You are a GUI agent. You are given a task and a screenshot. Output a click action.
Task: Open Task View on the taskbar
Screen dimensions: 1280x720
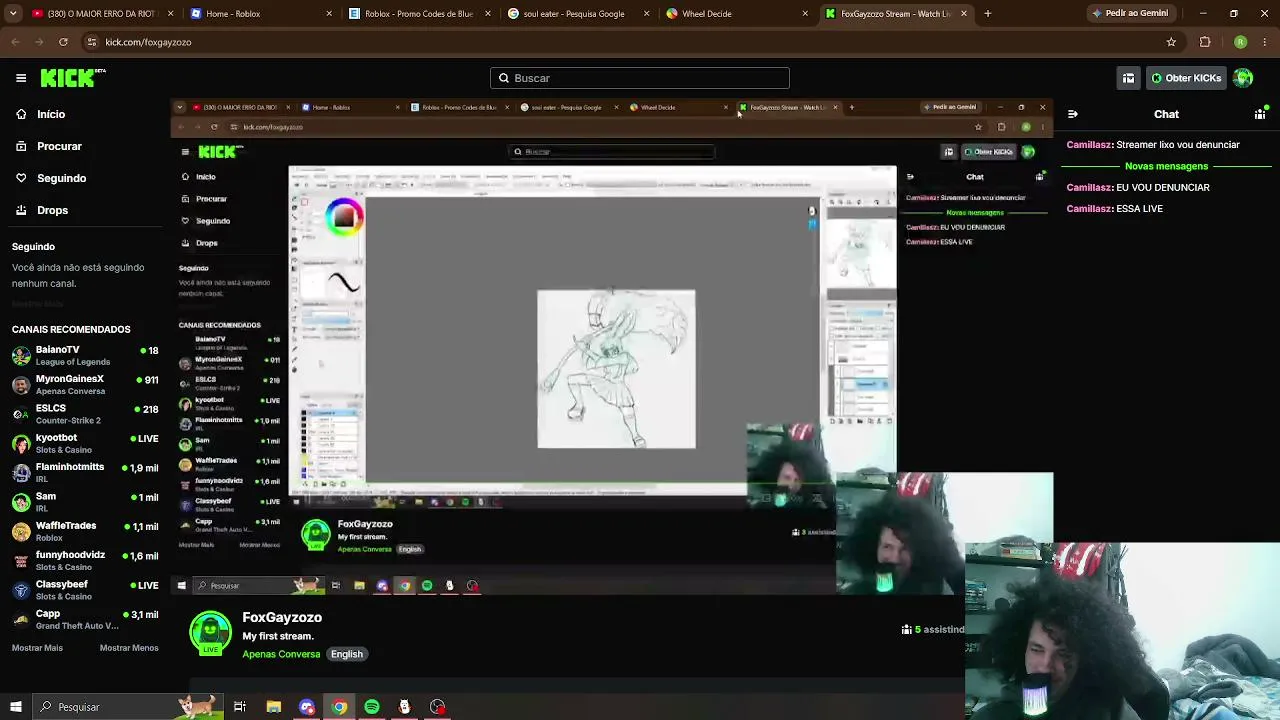(x=240, y=707)
